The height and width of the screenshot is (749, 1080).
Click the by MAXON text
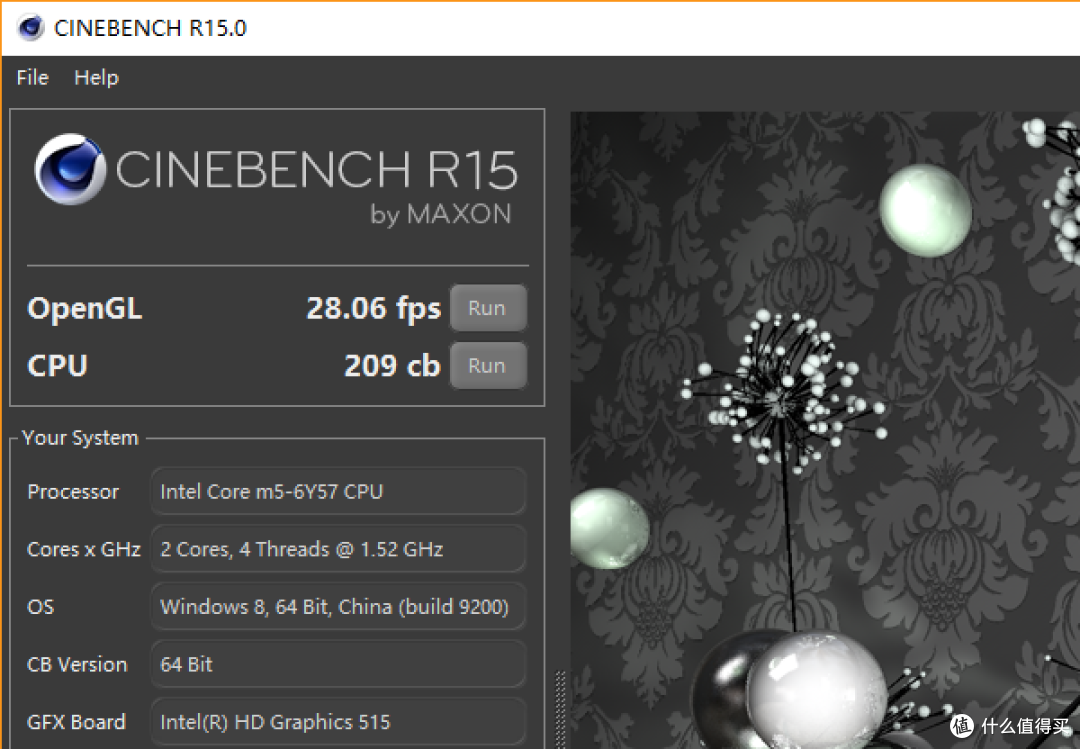pyautogui.click(x=441, y=214)
